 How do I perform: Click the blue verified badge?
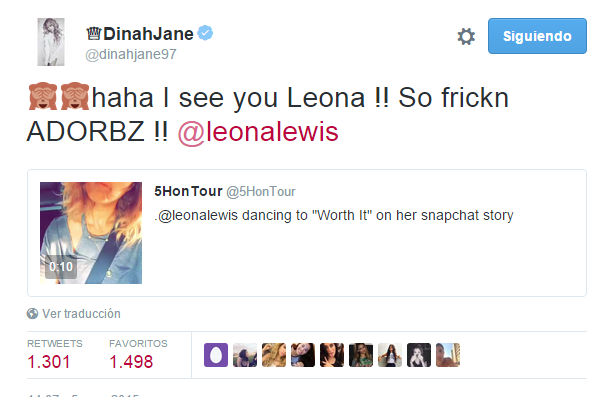click(x=205, y=33)
